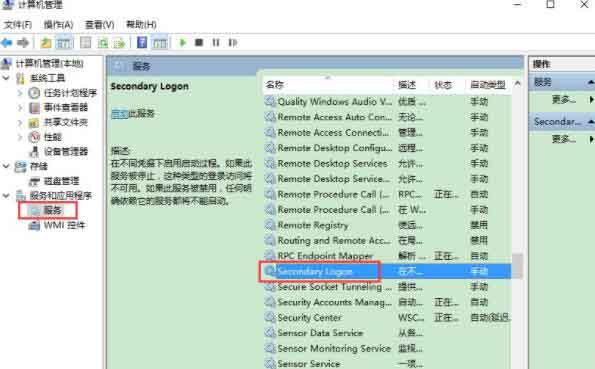The height and width of the screenshot is (369, 595).
Task: Click the 启动 this service link
Action: click(120, 114)
